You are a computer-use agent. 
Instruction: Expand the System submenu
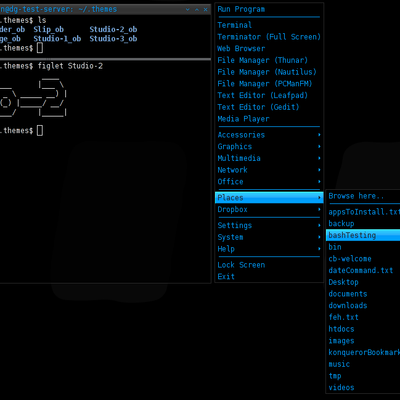point(269,237)
